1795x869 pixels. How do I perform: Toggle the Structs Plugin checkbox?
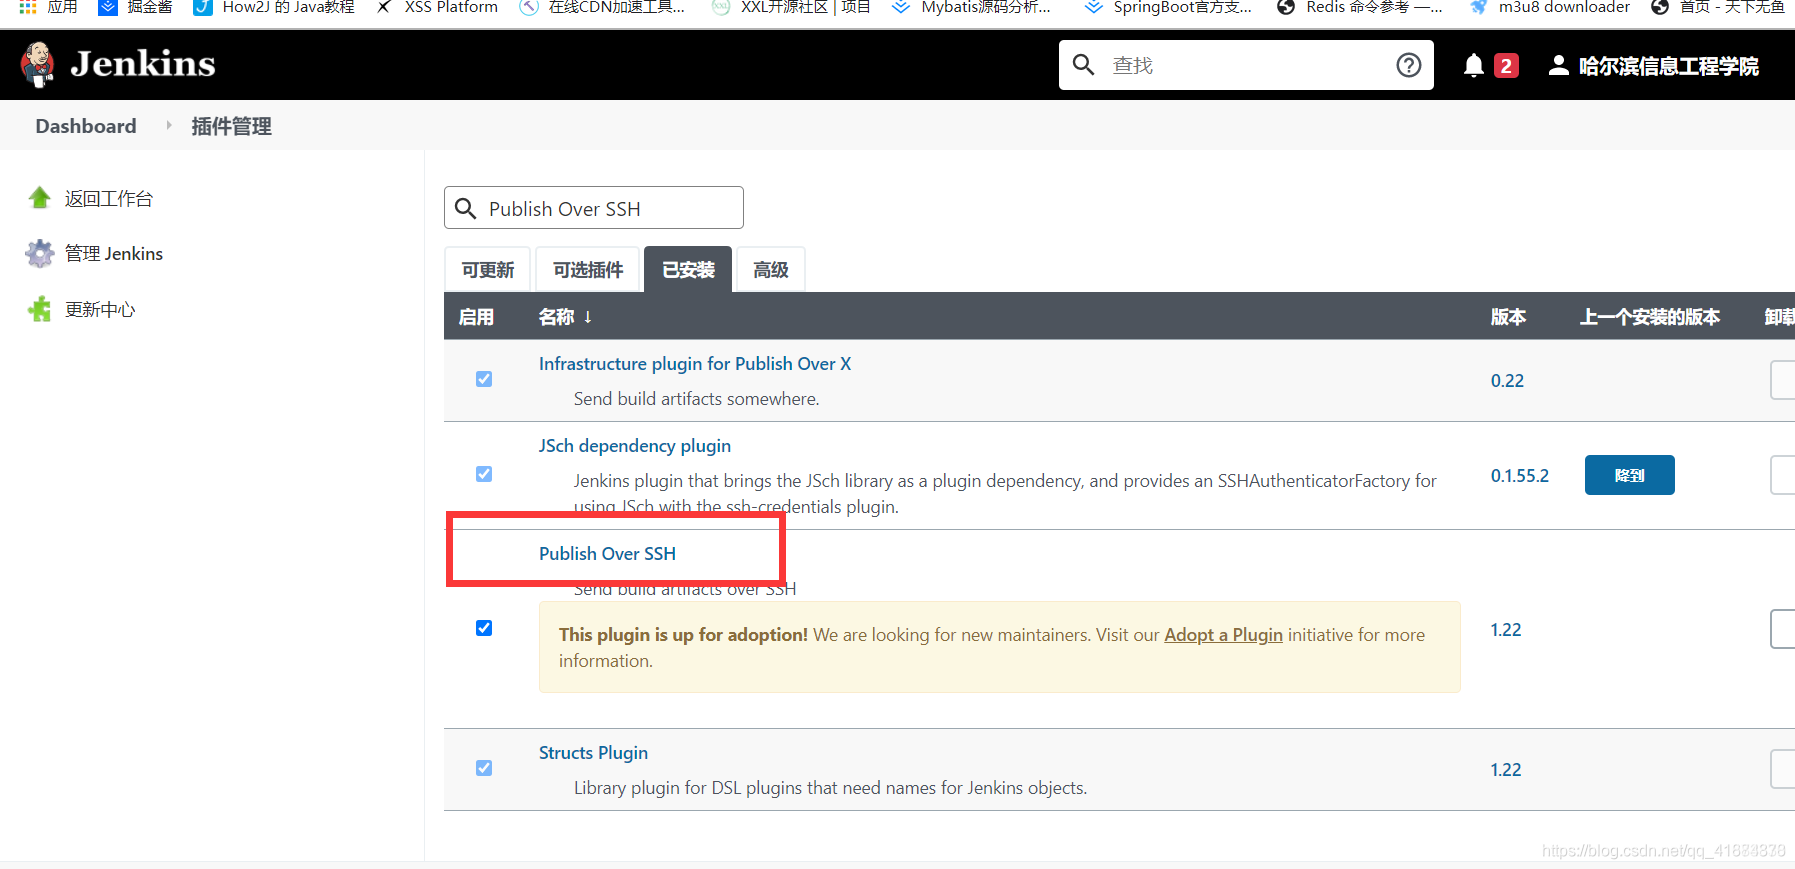pyautogui.click(x=484, y=768)
